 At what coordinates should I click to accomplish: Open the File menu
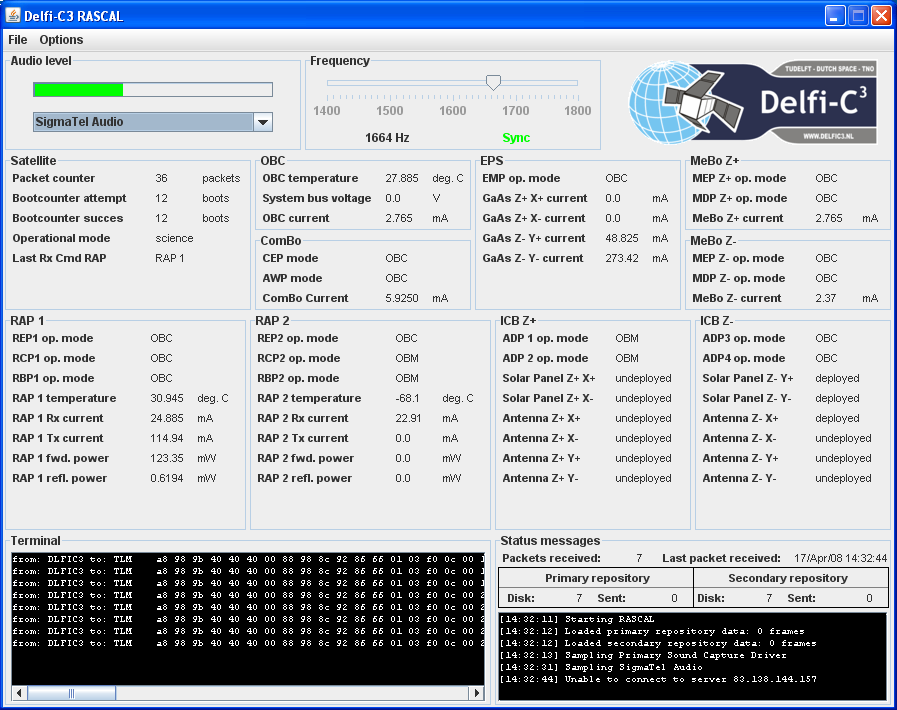[18, 40]
